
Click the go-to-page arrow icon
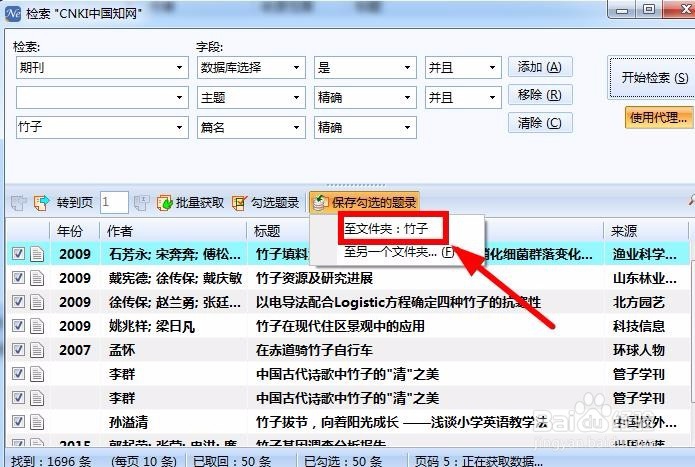coord(42,203)
